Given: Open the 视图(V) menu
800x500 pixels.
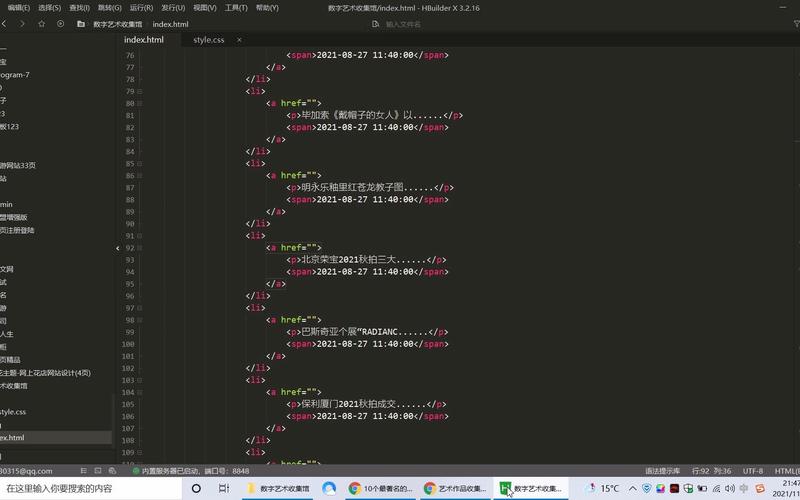Looking at the screenshot, I should click(x=205, y=8).
